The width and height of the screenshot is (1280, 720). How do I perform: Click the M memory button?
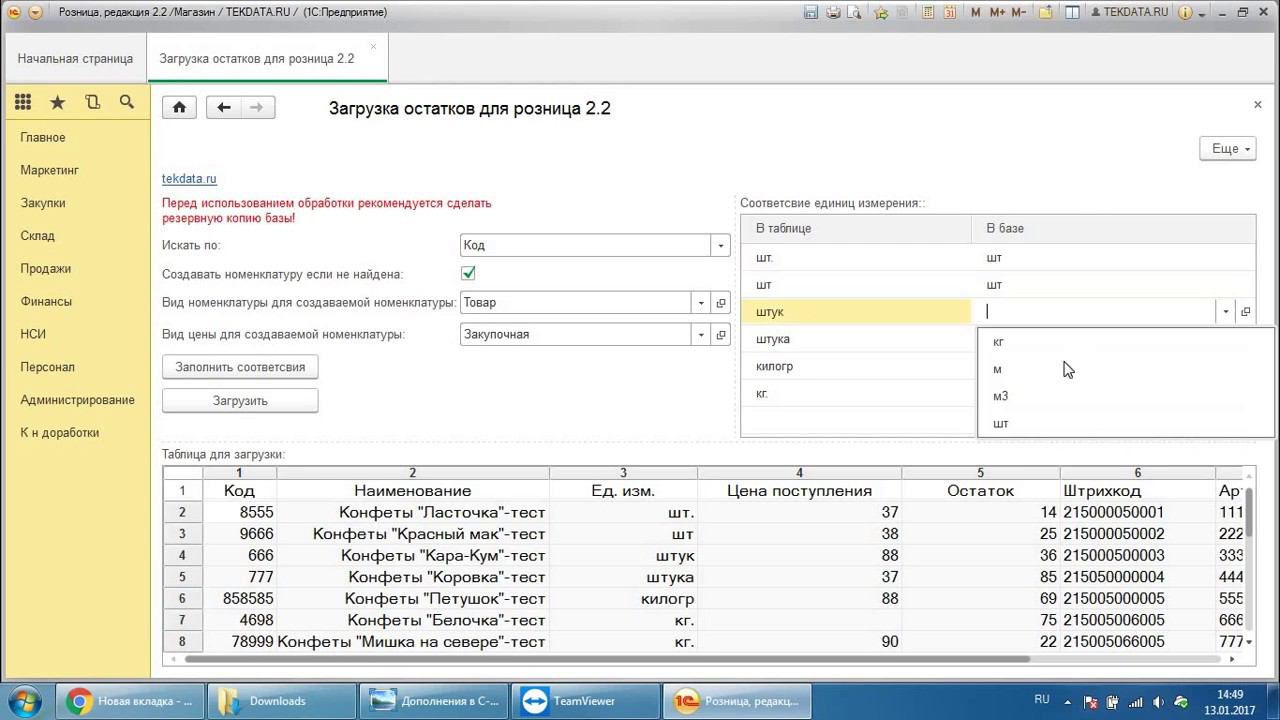976,12
